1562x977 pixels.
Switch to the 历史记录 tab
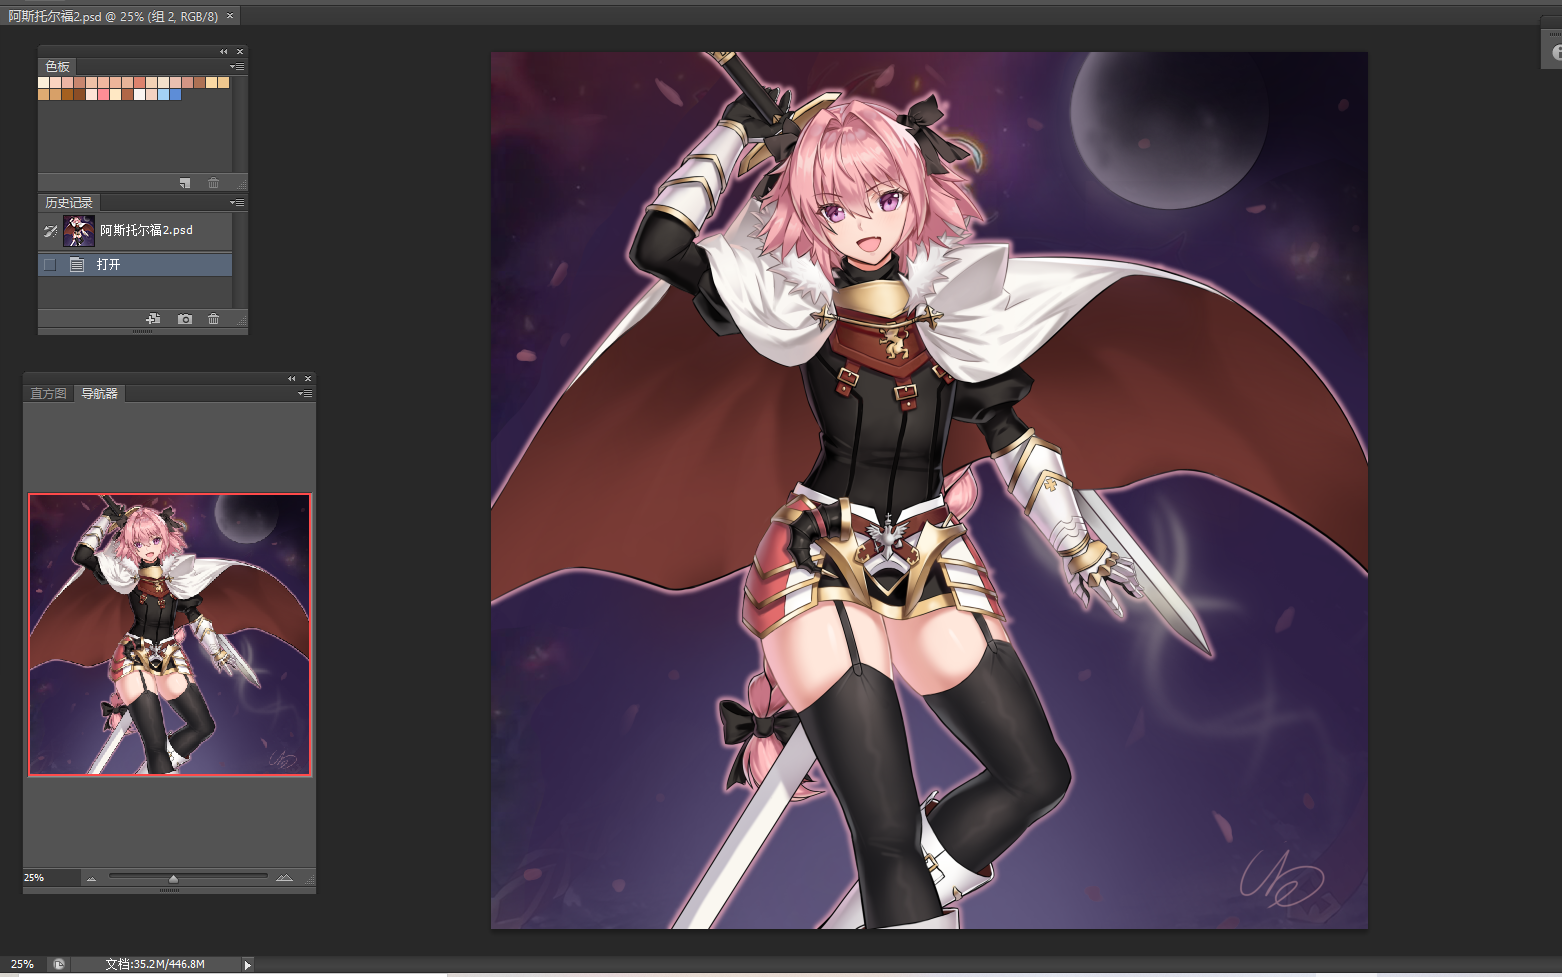tap(68, 202)
